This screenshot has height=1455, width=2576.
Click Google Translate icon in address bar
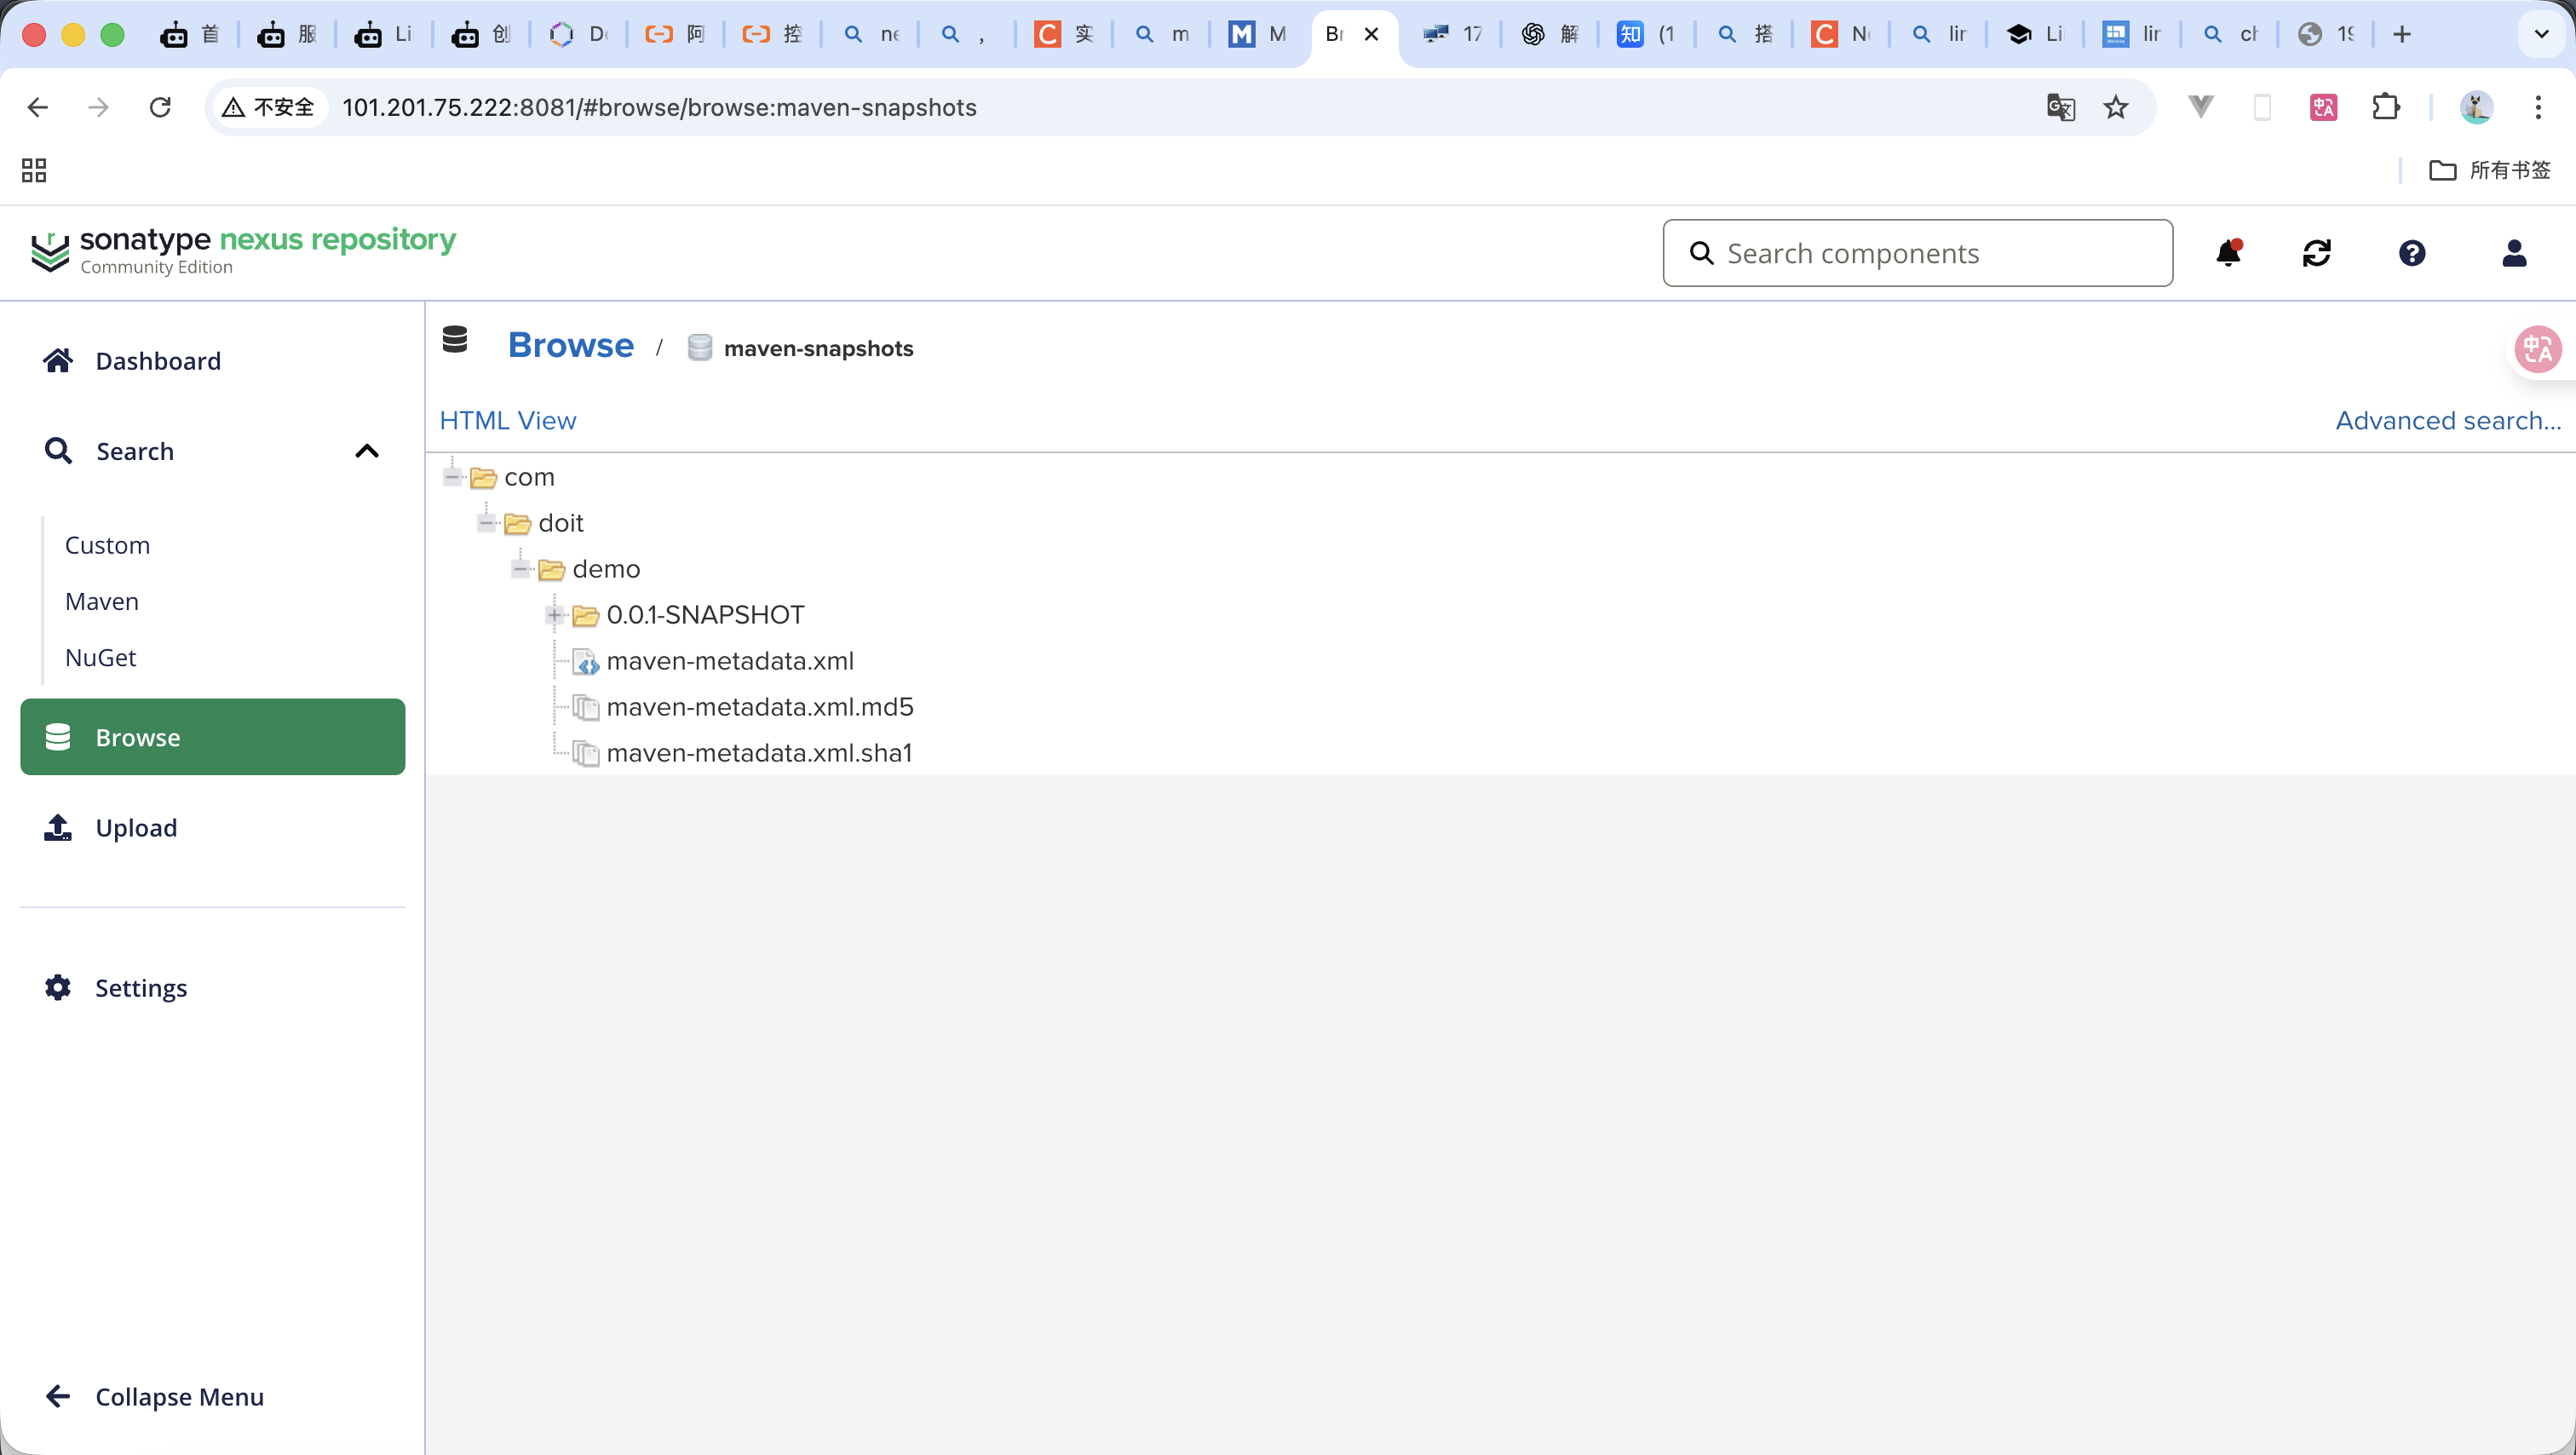(2060, 107)
